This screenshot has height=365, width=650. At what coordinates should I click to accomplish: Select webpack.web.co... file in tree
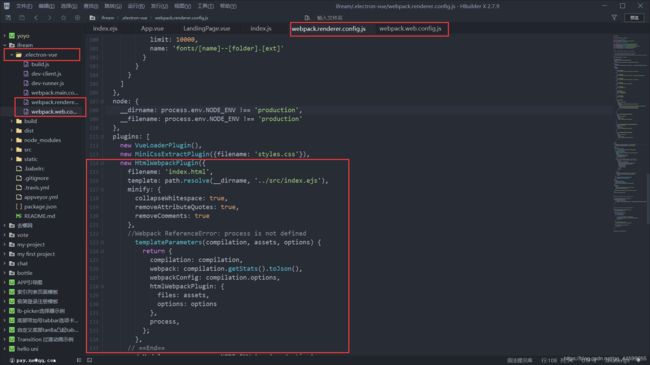[x=54, y=112]
